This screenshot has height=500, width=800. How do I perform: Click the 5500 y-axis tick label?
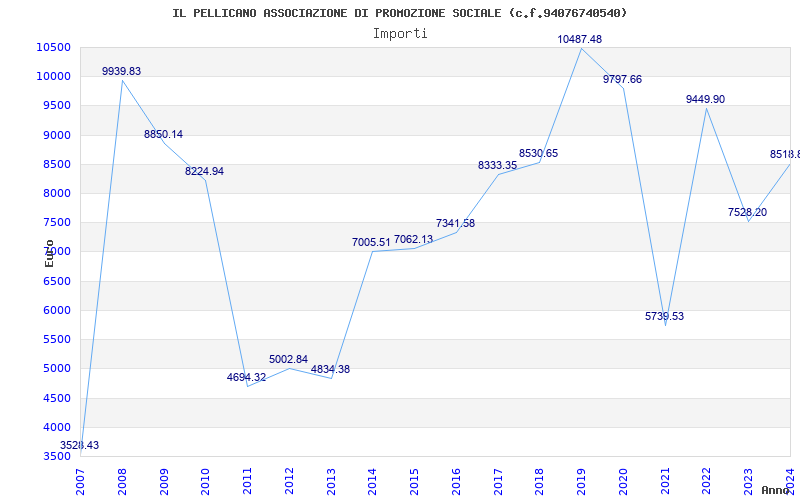(56, 339)
